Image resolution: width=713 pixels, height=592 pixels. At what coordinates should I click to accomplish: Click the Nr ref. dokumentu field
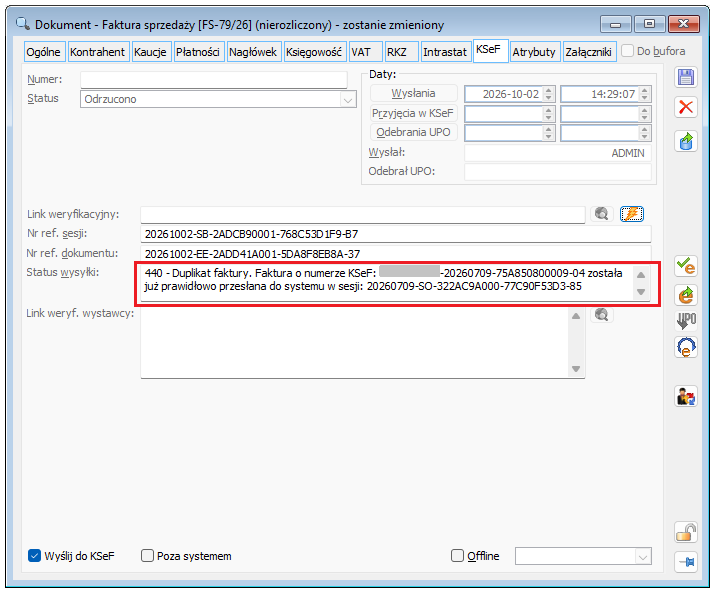396,253
